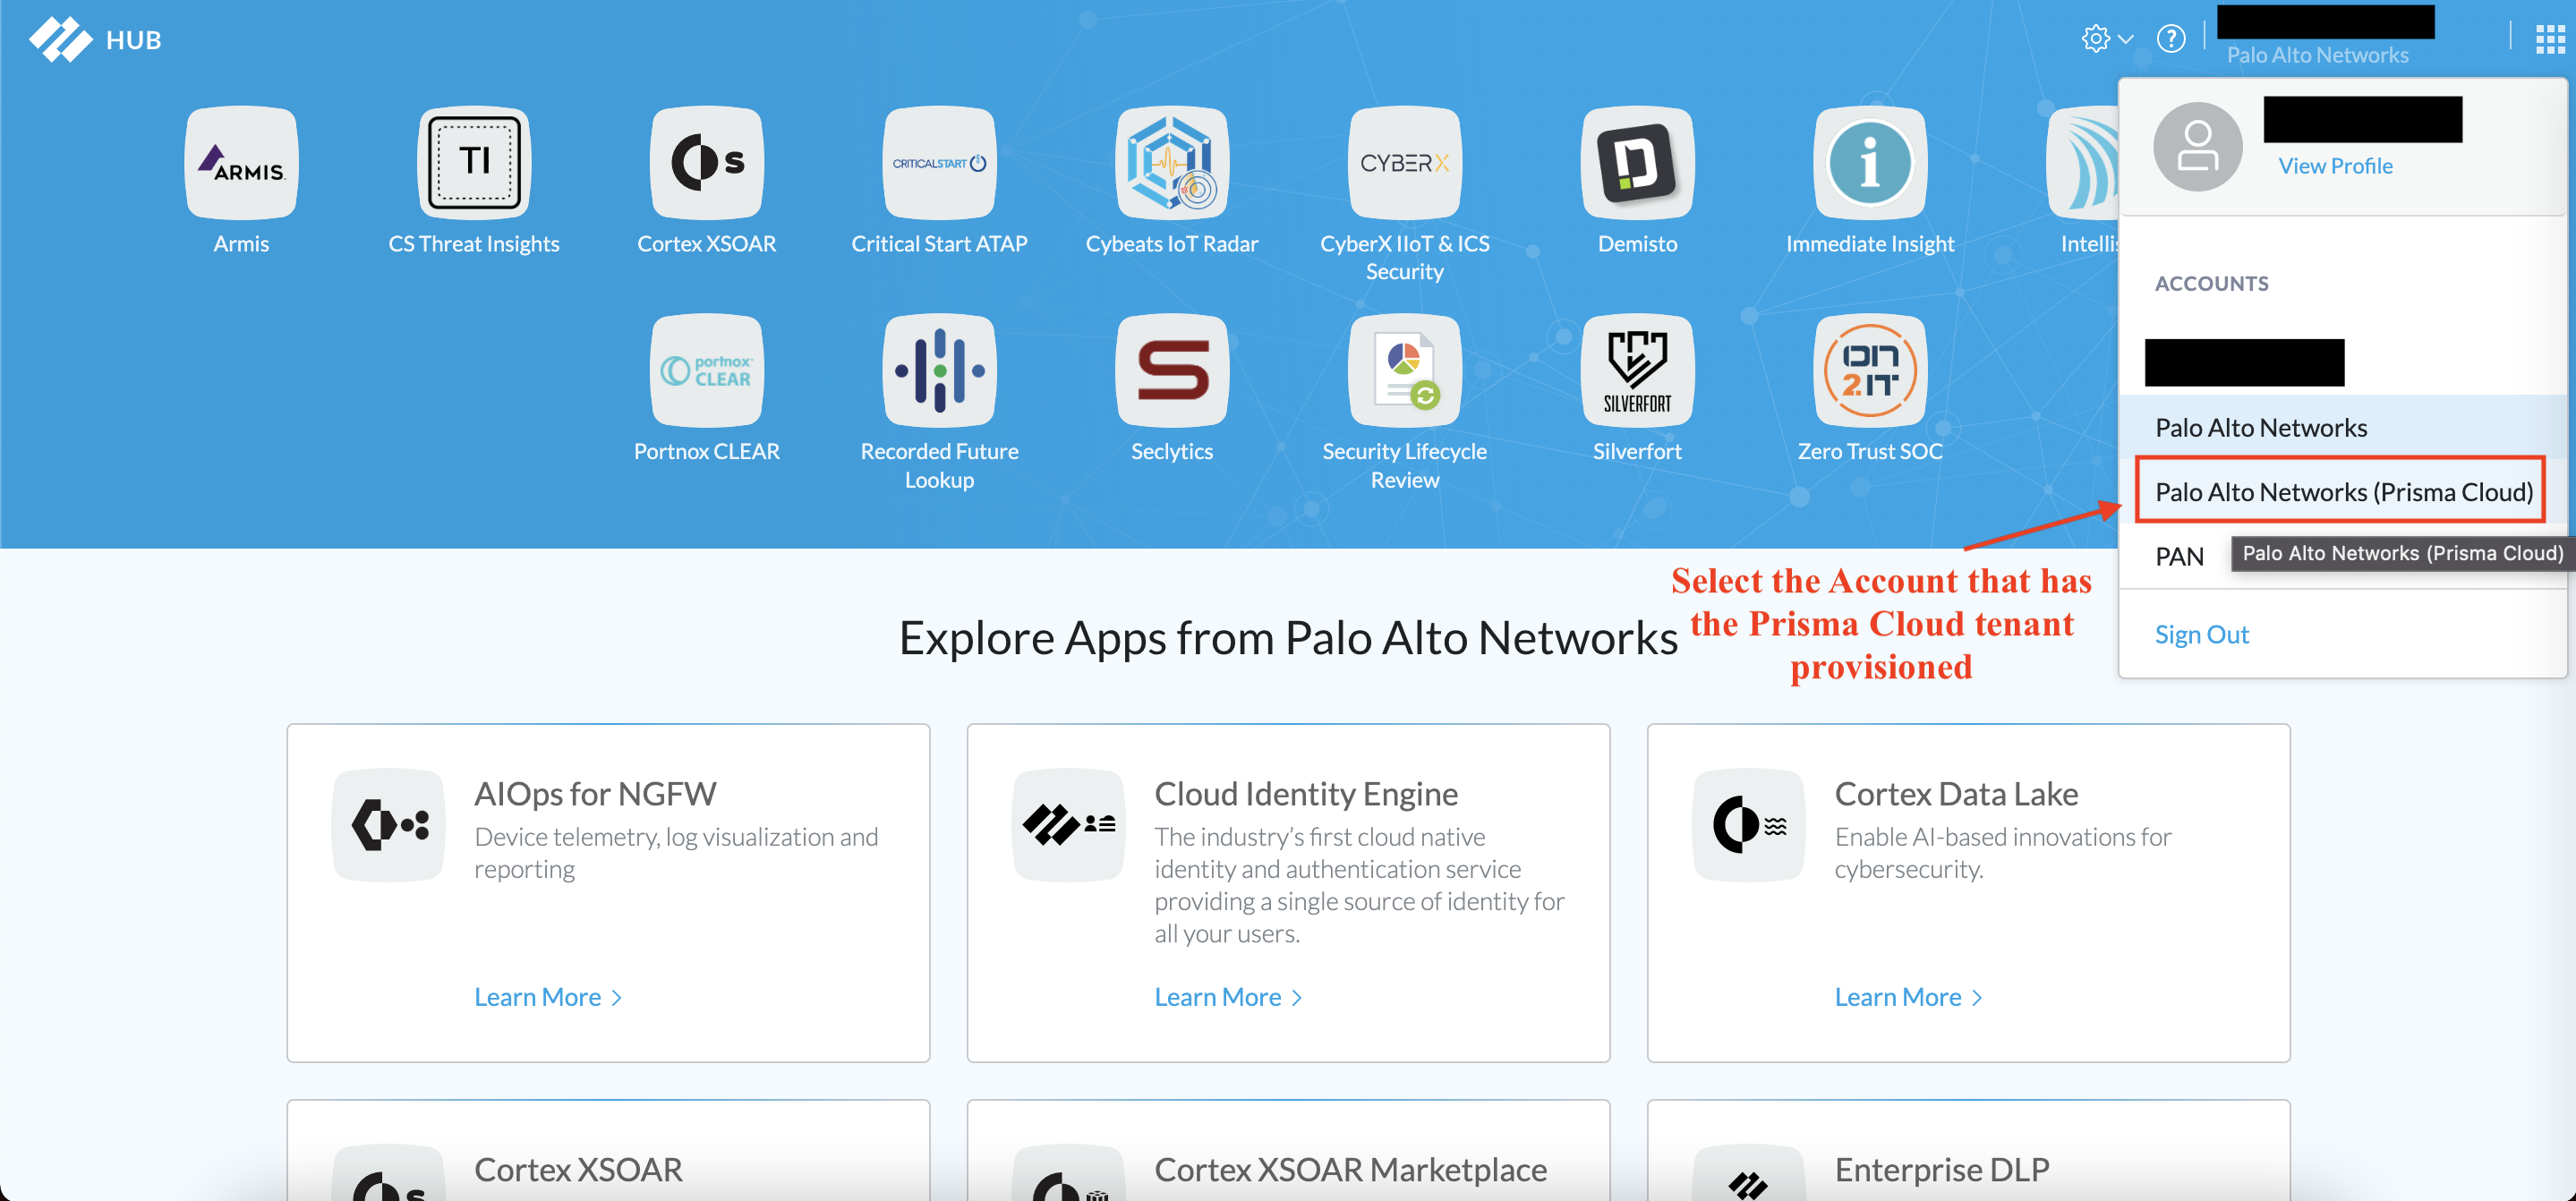Click the View Profile link
The width and height of the screenshot is (2576, 1201).
[2334, 166]
